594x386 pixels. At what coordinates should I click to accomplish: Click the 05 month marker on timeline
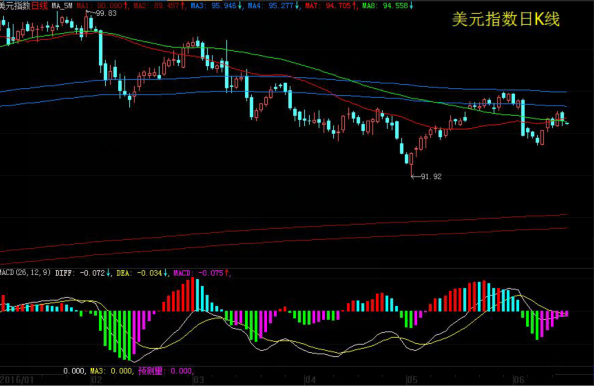click(x=412, y=380)
